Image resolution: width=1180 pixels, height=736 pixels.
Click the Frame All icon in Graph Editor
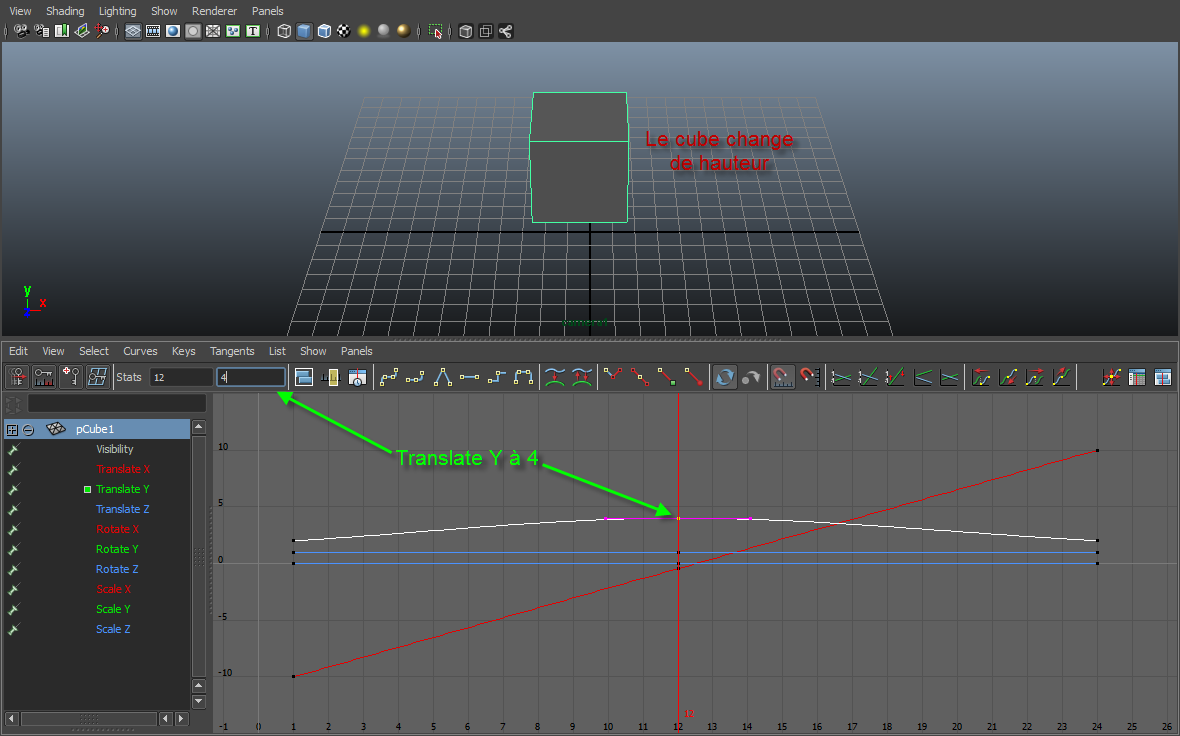pyautogui.click(x=304, y=377)
